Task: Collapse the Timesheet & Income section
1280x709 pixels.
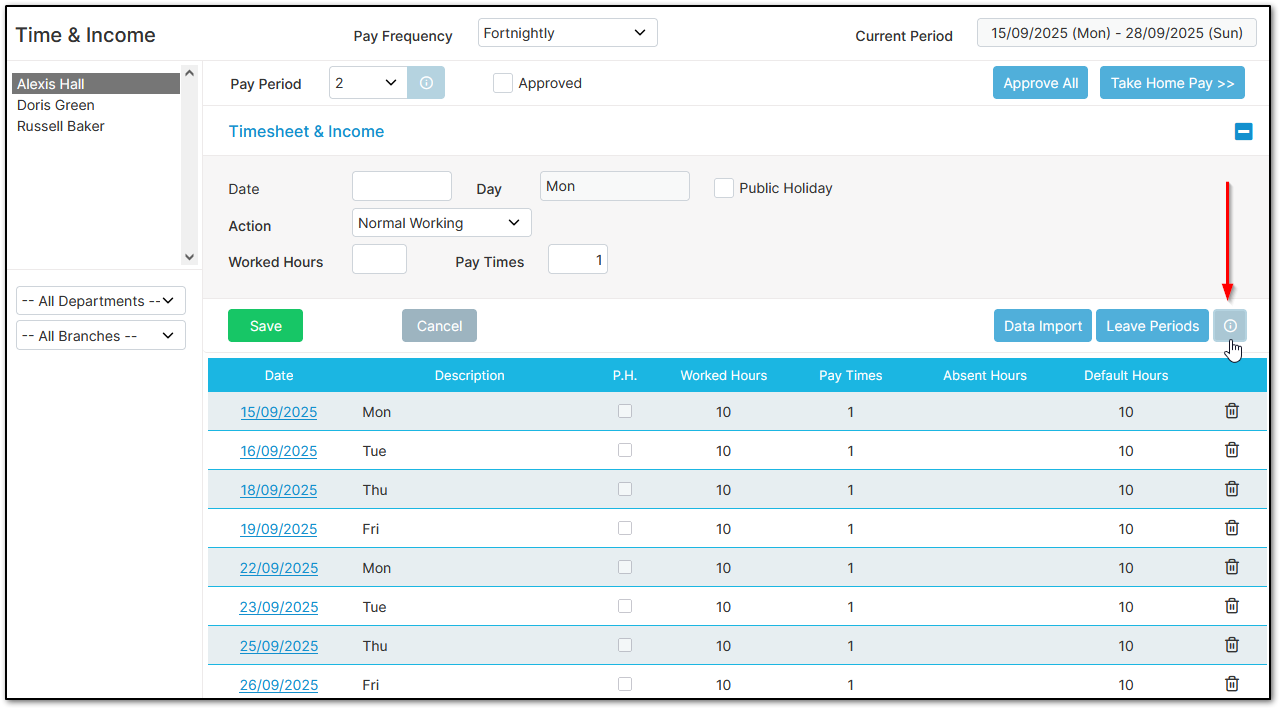Action: tap(1243, 131)
